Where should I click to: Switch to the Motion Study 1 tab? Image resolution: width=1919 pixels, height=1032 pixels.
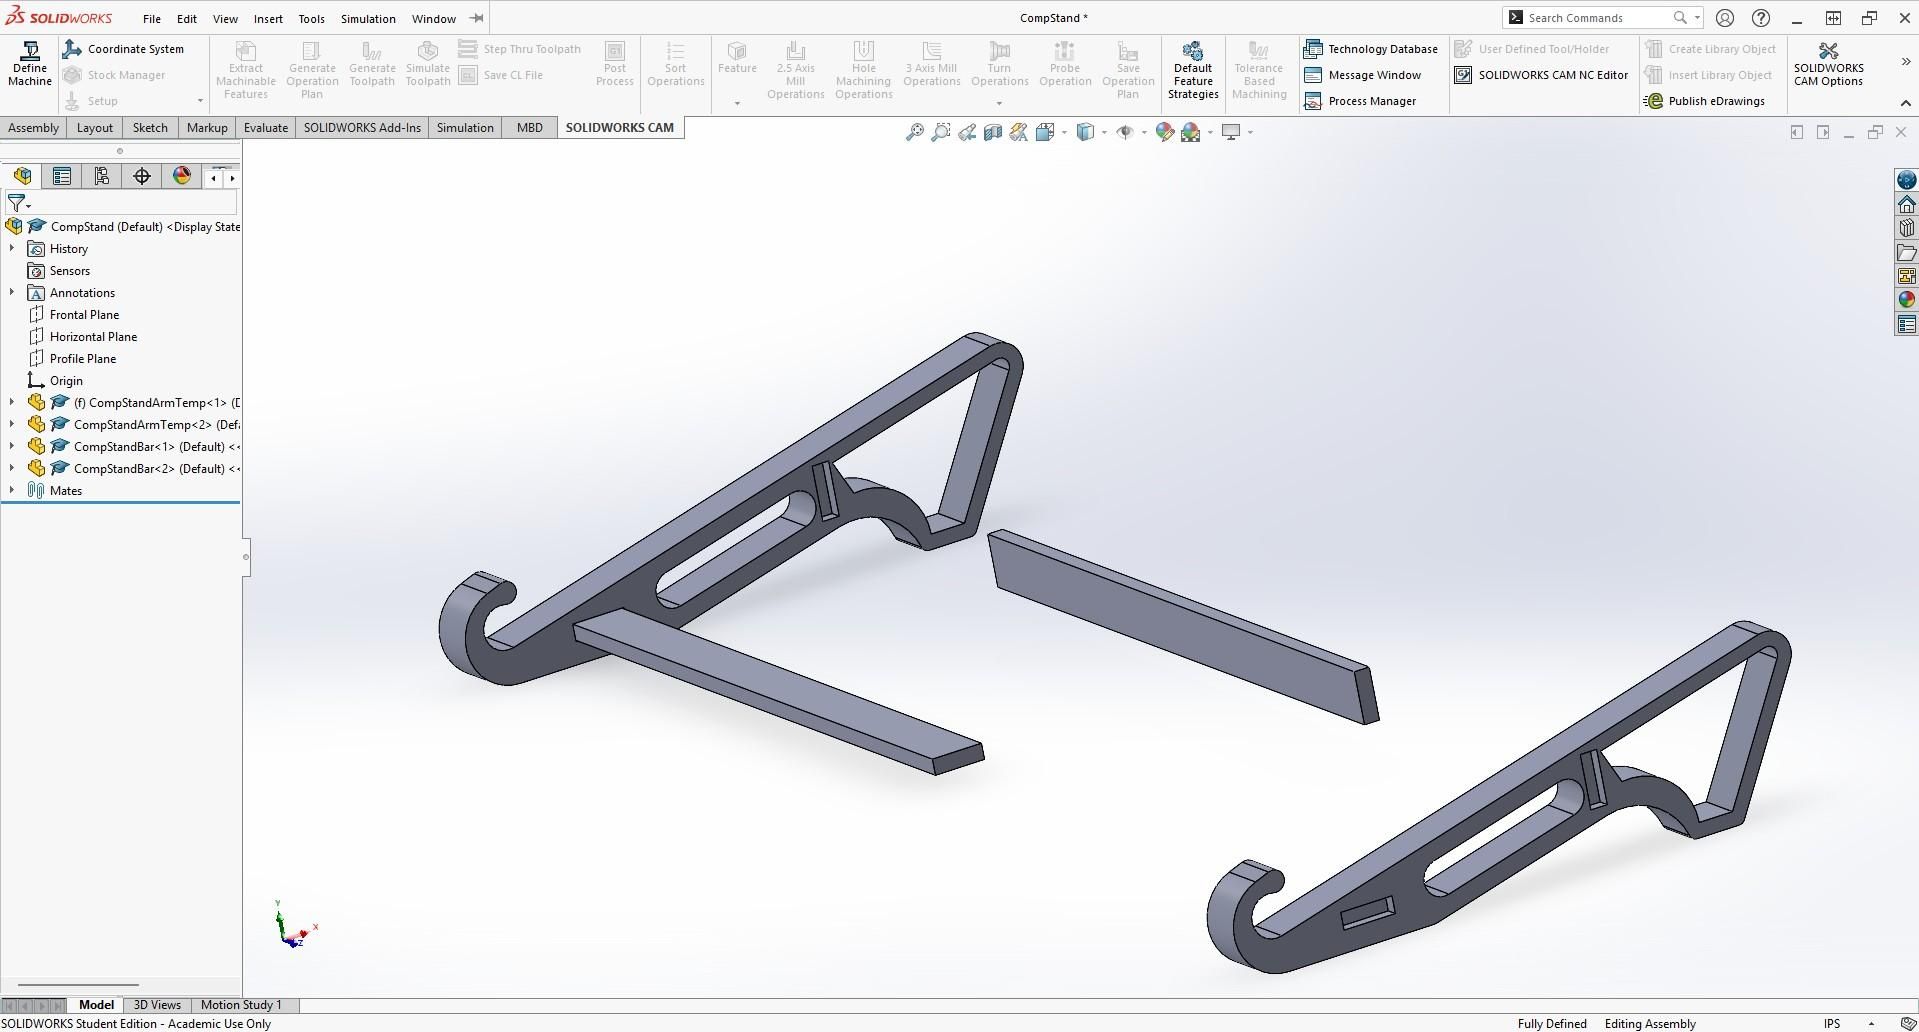tap(241, 1005)
